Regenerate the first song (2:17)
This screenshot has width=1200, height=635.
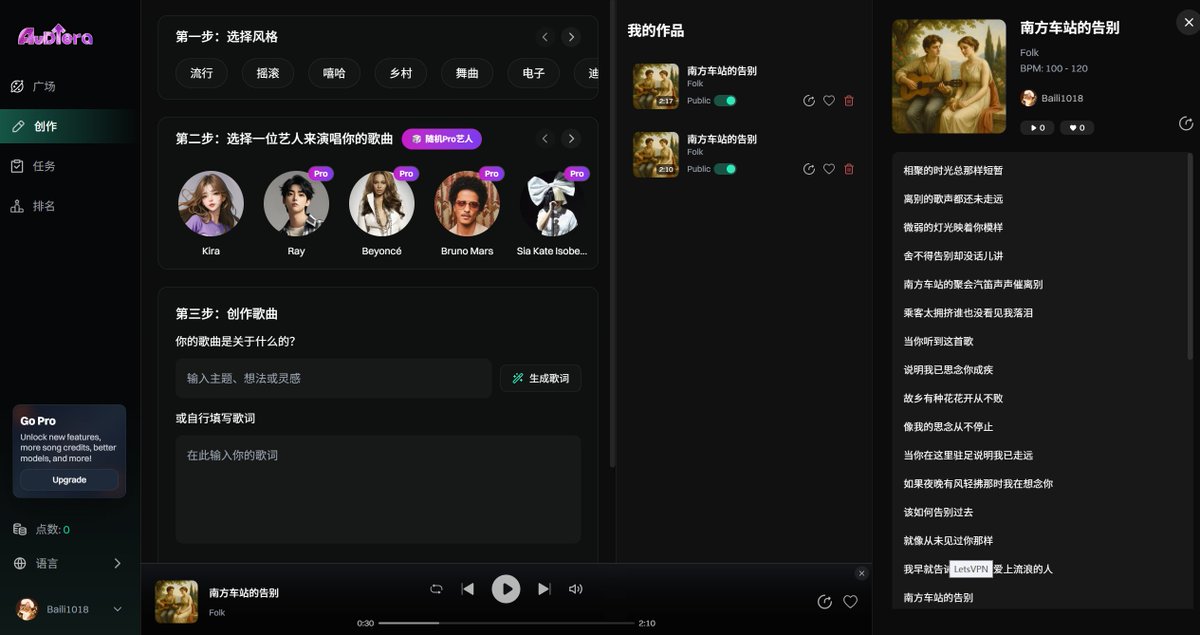point(809,101)
